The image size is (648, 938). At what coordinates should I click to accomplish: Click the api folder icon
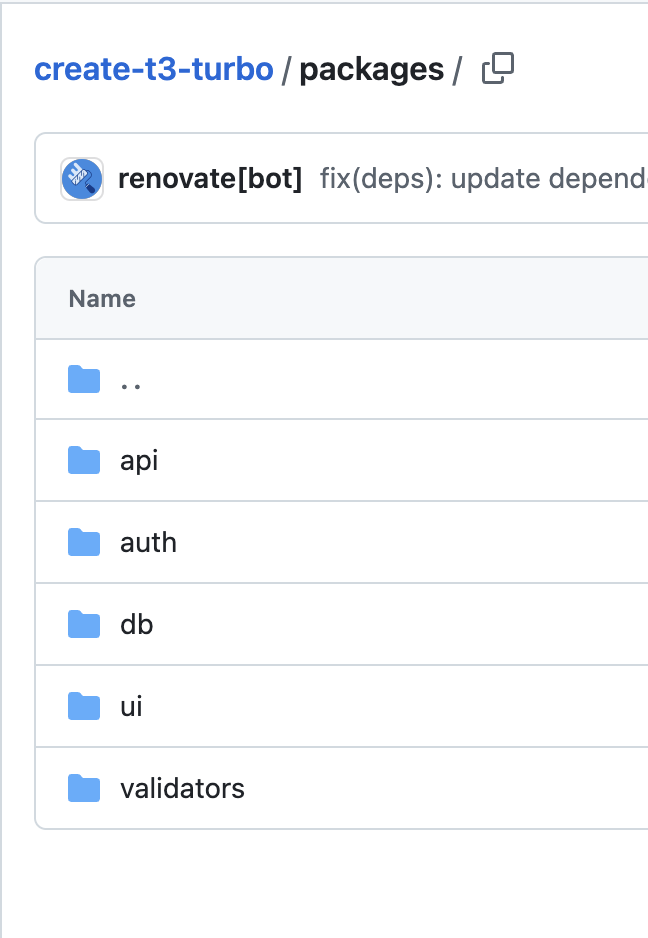(x=84, y=461)
